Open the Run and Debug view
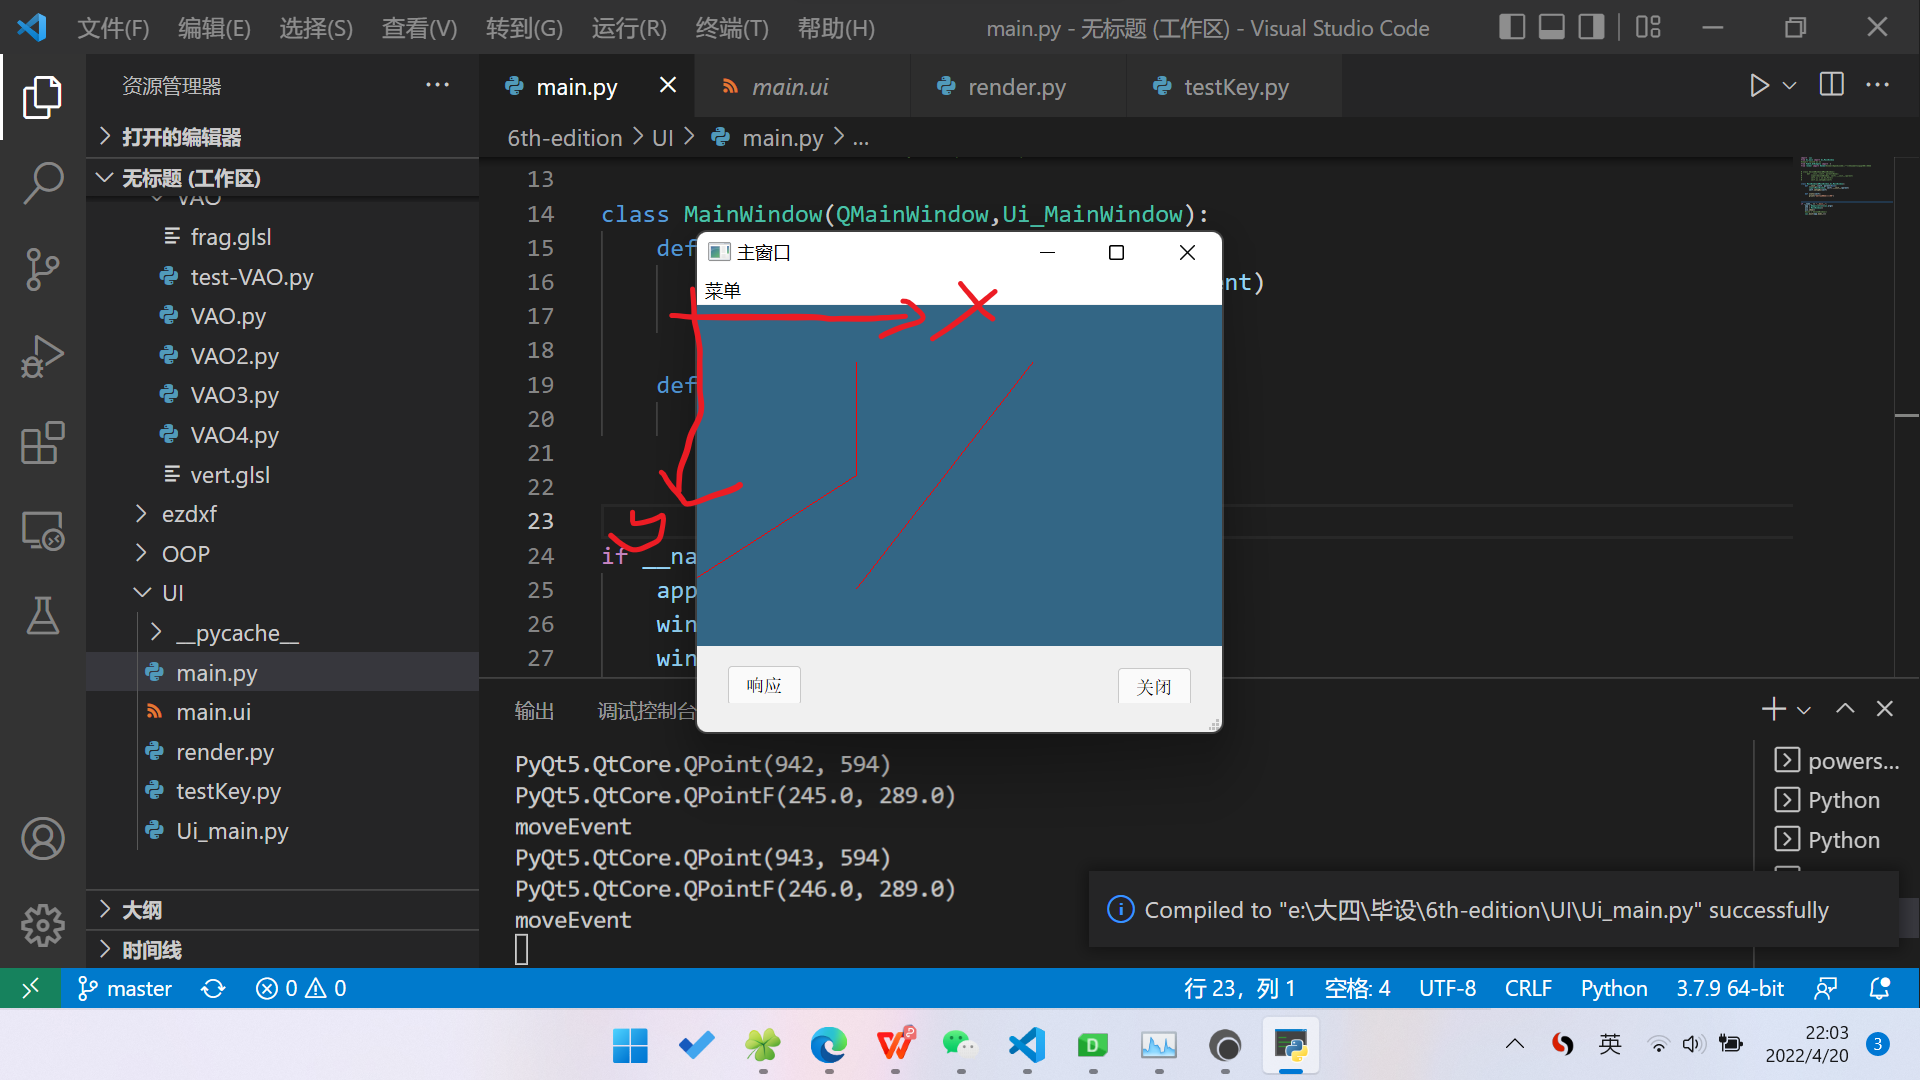 pos(42,356)
